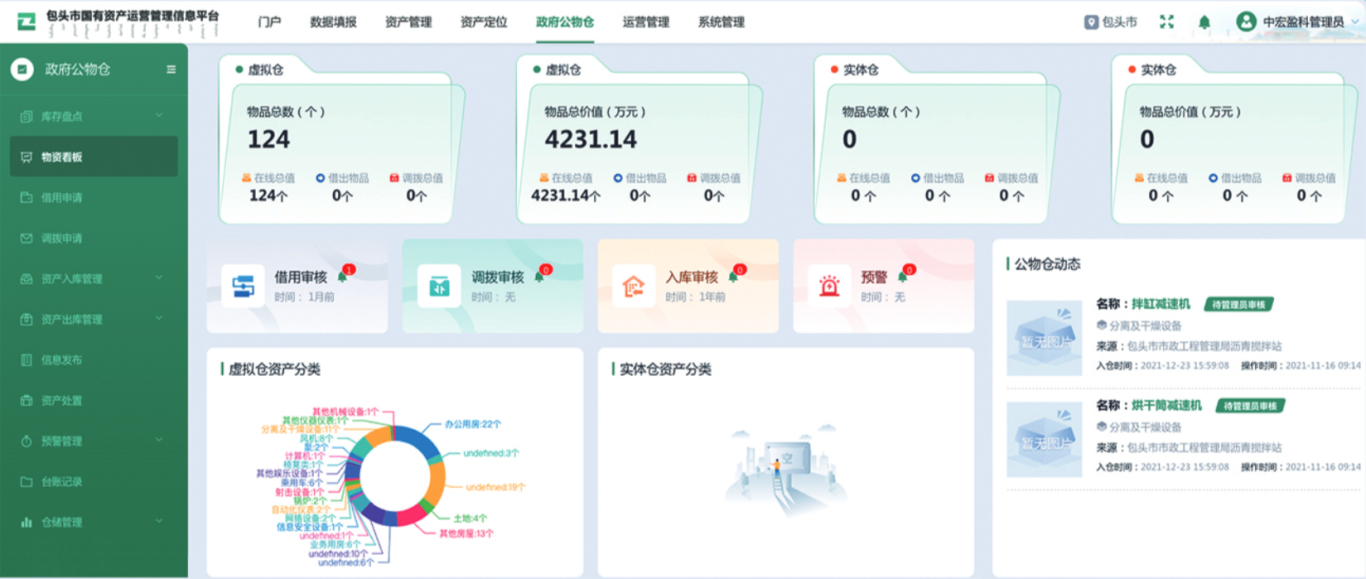Open notifications bell in top bar
Screen dimensions: 1366x579
(1204, 22)
